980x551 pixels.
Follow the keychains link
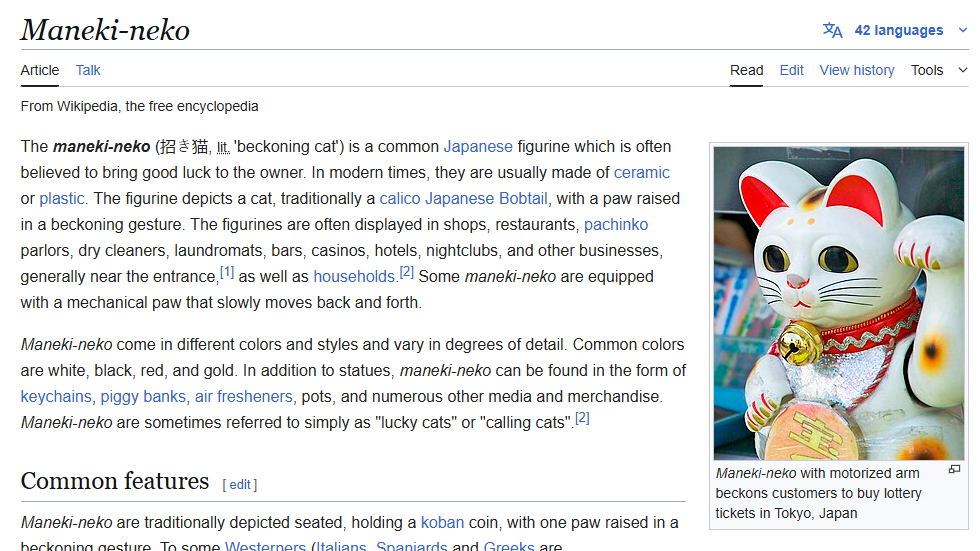pos(56,397)
